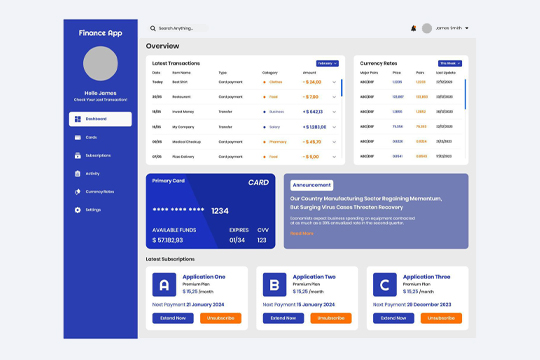Image resolution: width=540 pixels, height=360 pixels.
Task: Open the Subscriptions sidebar icon
Action: coord(78,155)
